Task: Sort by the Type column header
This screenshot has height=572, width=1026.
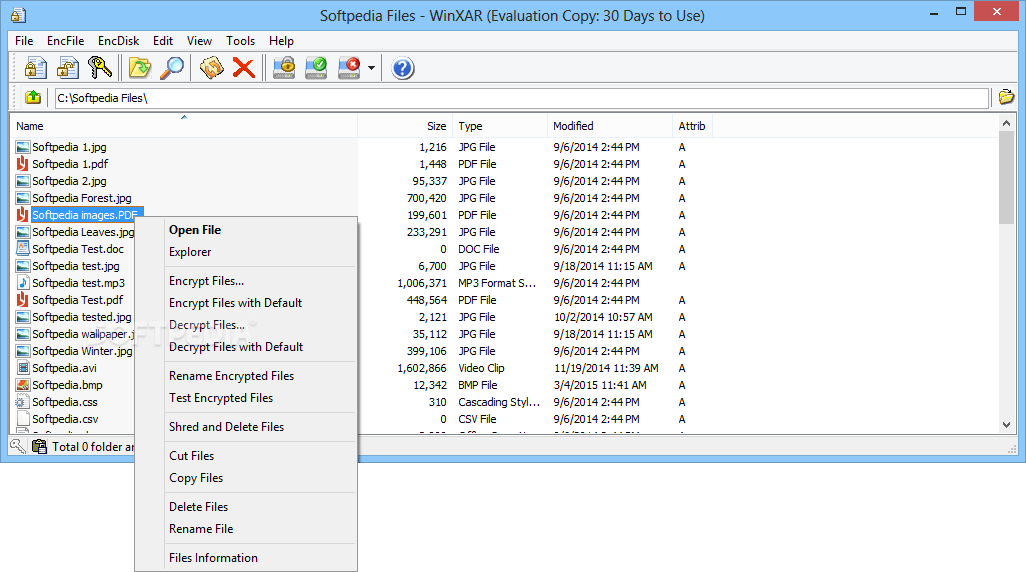Action: click(x=500, y=126)
